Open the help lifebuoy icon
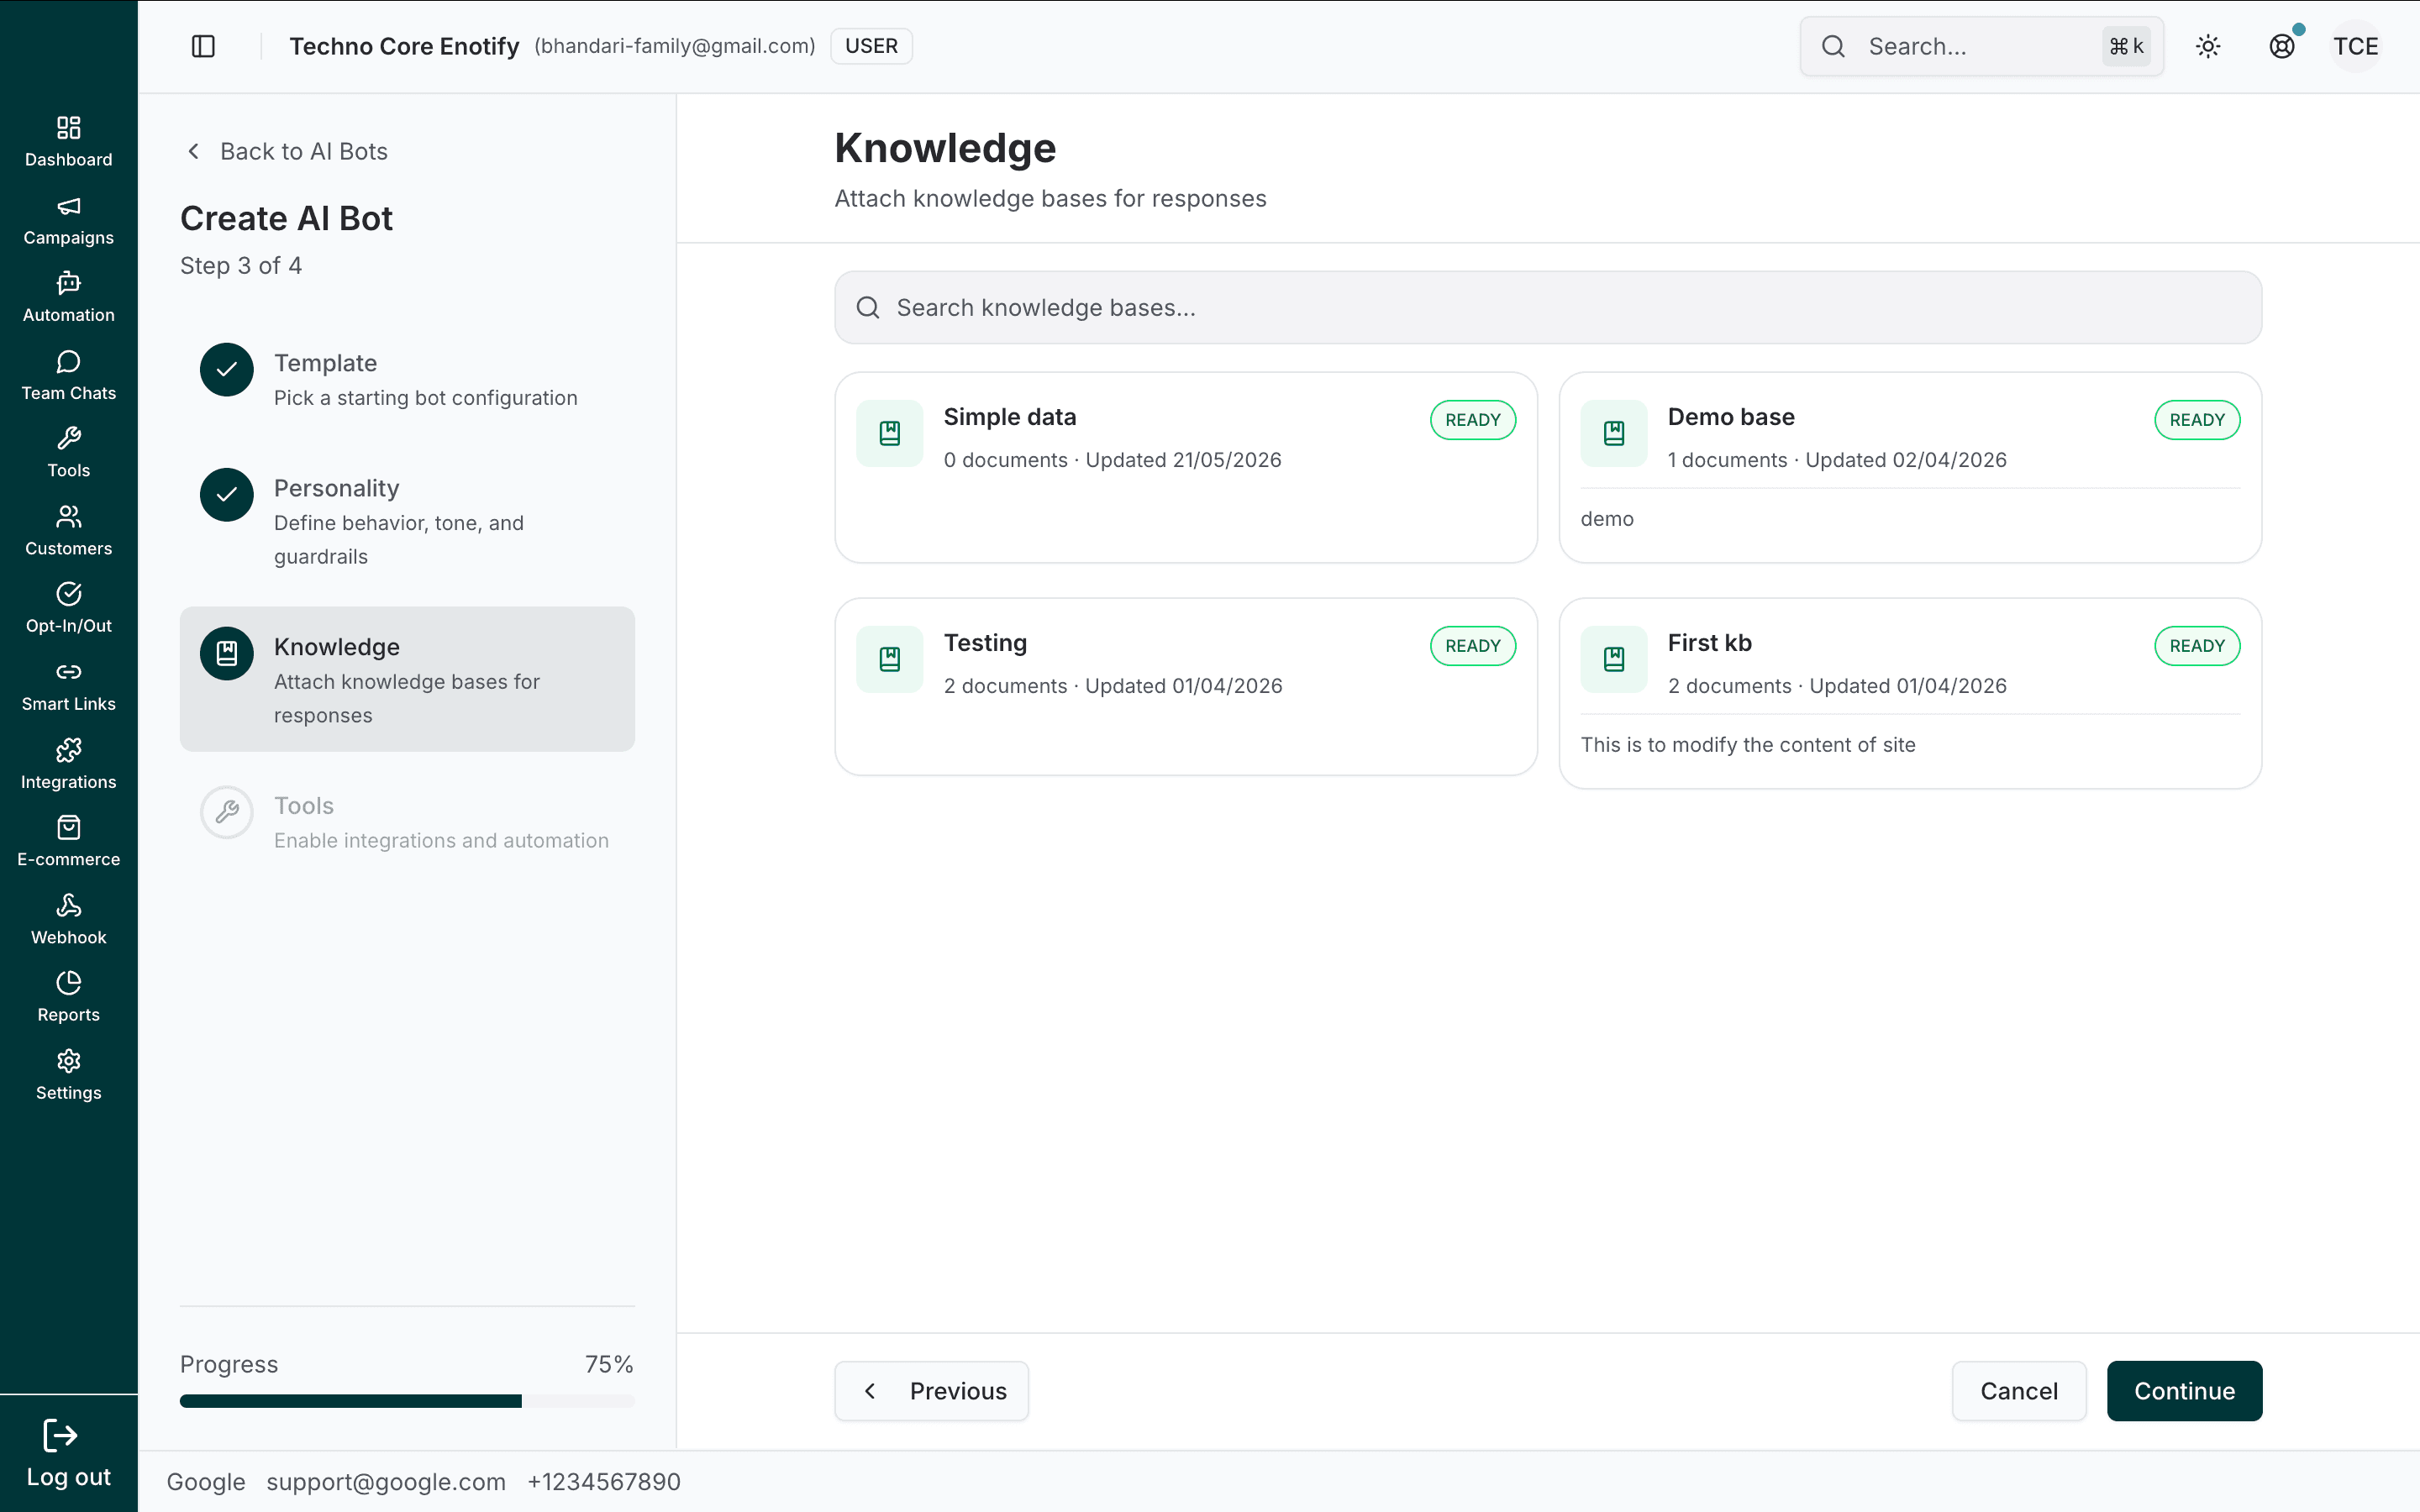Image resolution: width=2420 pixels, height=1512 pixels. click(2282, 46)
